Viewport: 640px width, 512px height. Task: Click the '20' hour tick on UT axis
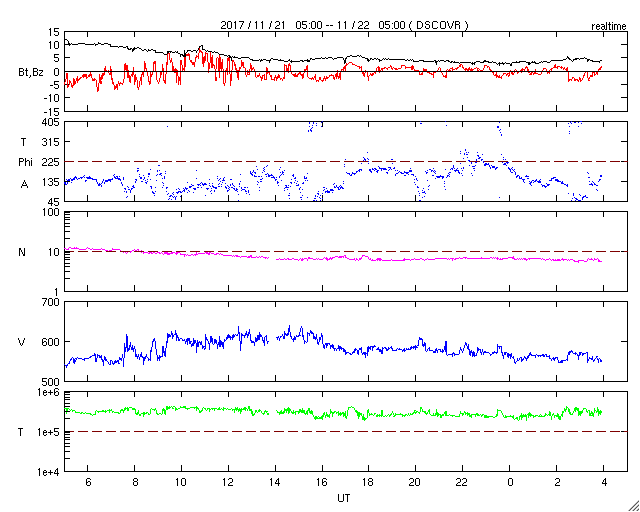coord(416,482)
